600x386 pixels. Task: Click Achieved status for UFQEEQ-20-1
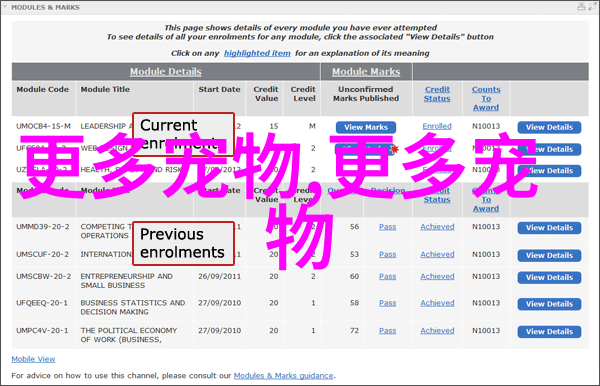[437, 303]
